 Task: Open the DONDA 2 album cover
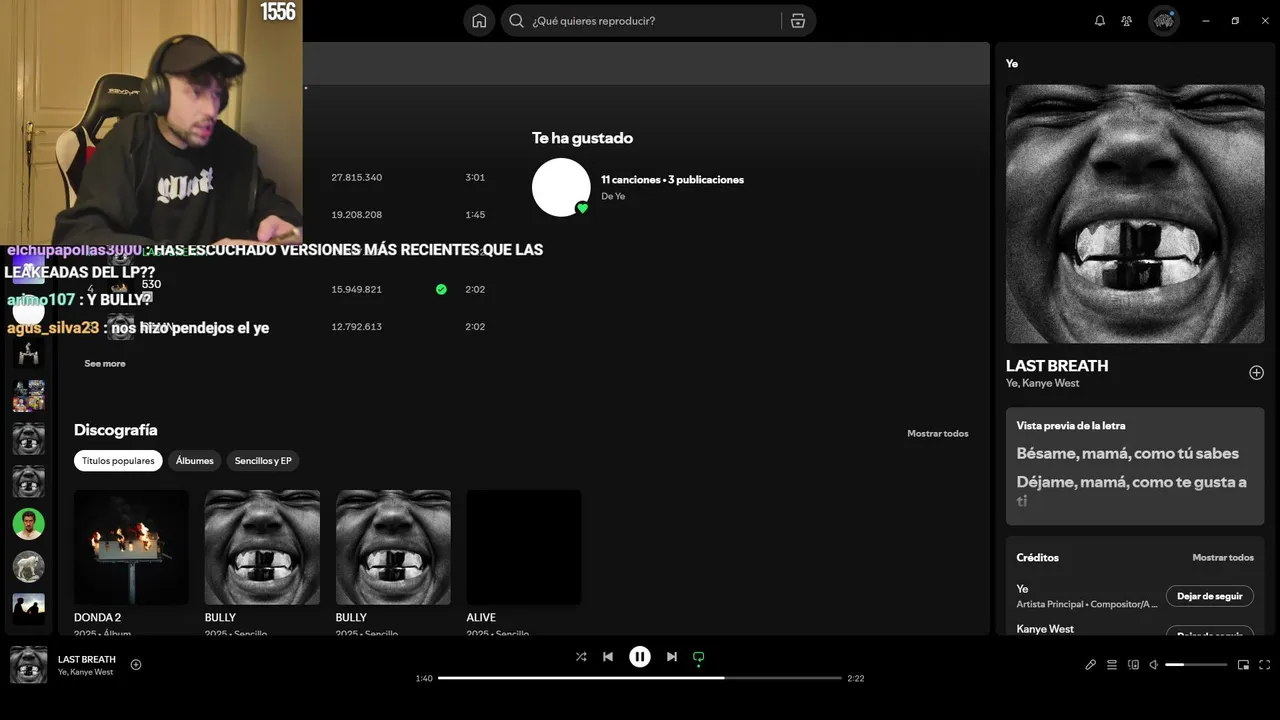pyautogui.click(x=131, y=547)
